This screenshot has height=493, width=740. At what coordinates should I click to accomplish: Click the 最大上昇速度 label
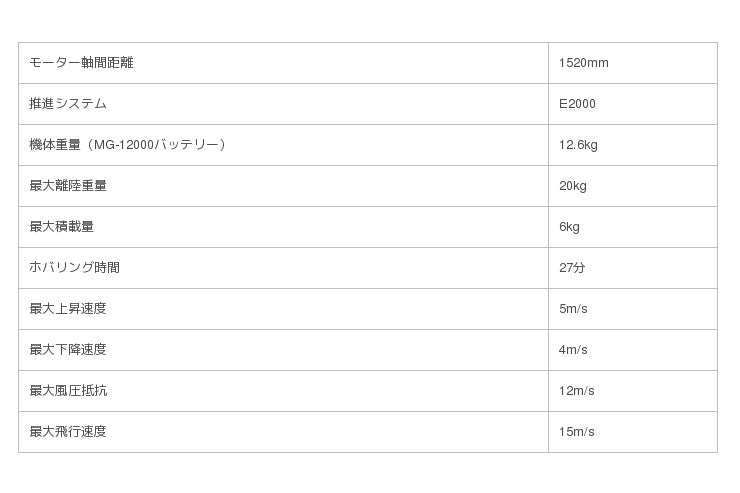tap(68, 309)
